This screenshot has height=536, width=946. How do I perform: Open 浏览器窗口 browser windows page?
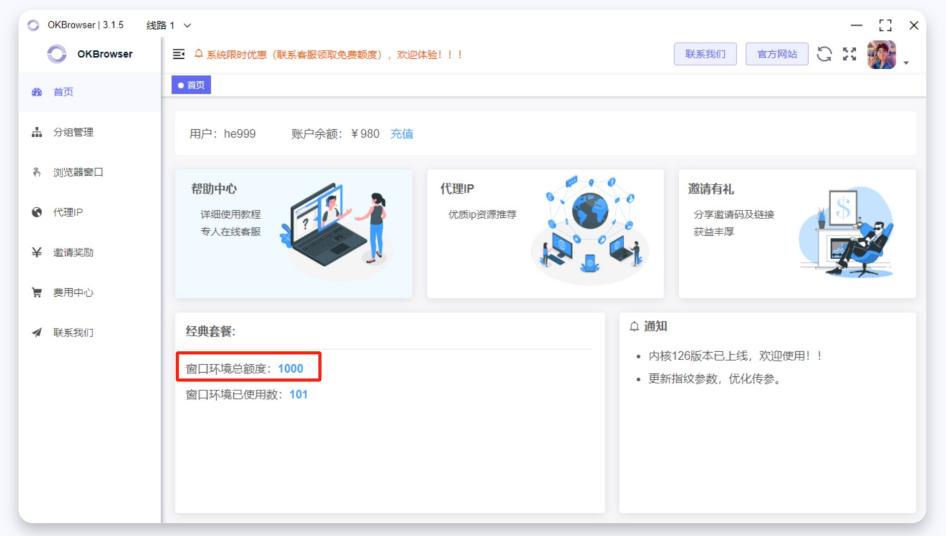[x=89, y=172]
